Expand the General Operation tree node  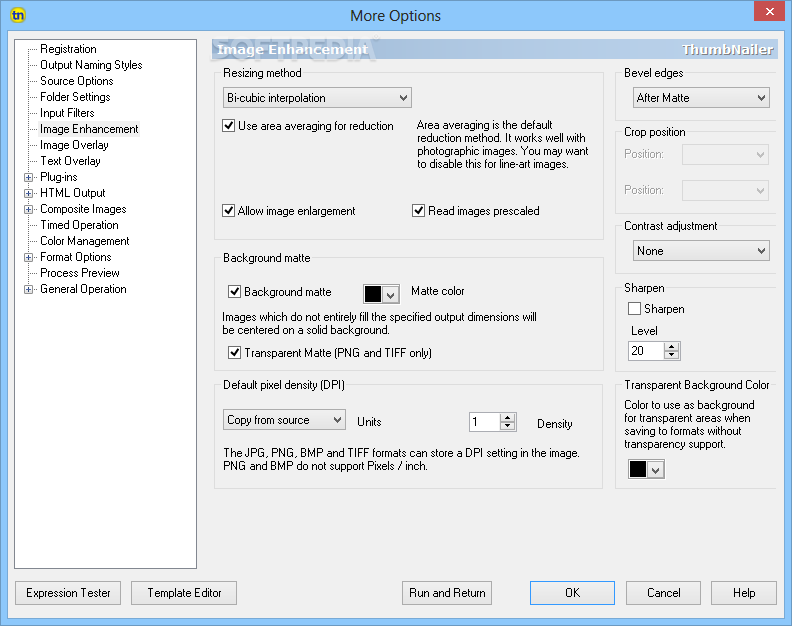(28, 290)
